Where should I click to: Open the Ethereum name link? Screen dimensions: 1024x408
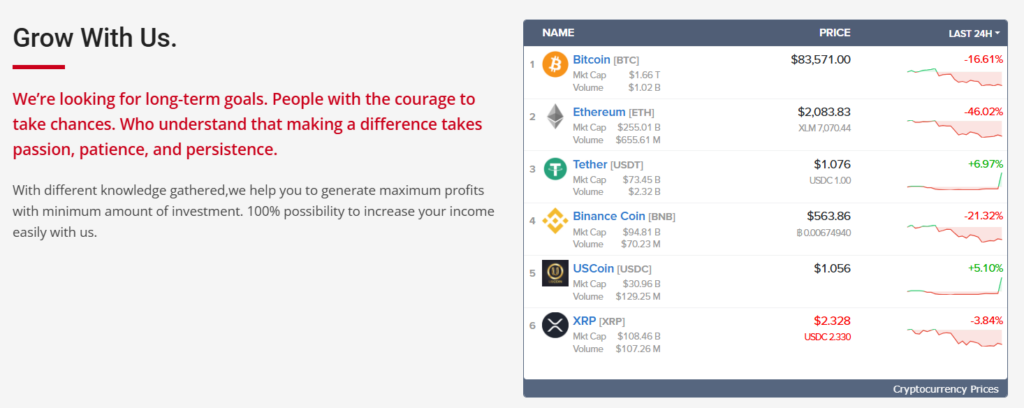pyautogui.click(x=598, y=112)
